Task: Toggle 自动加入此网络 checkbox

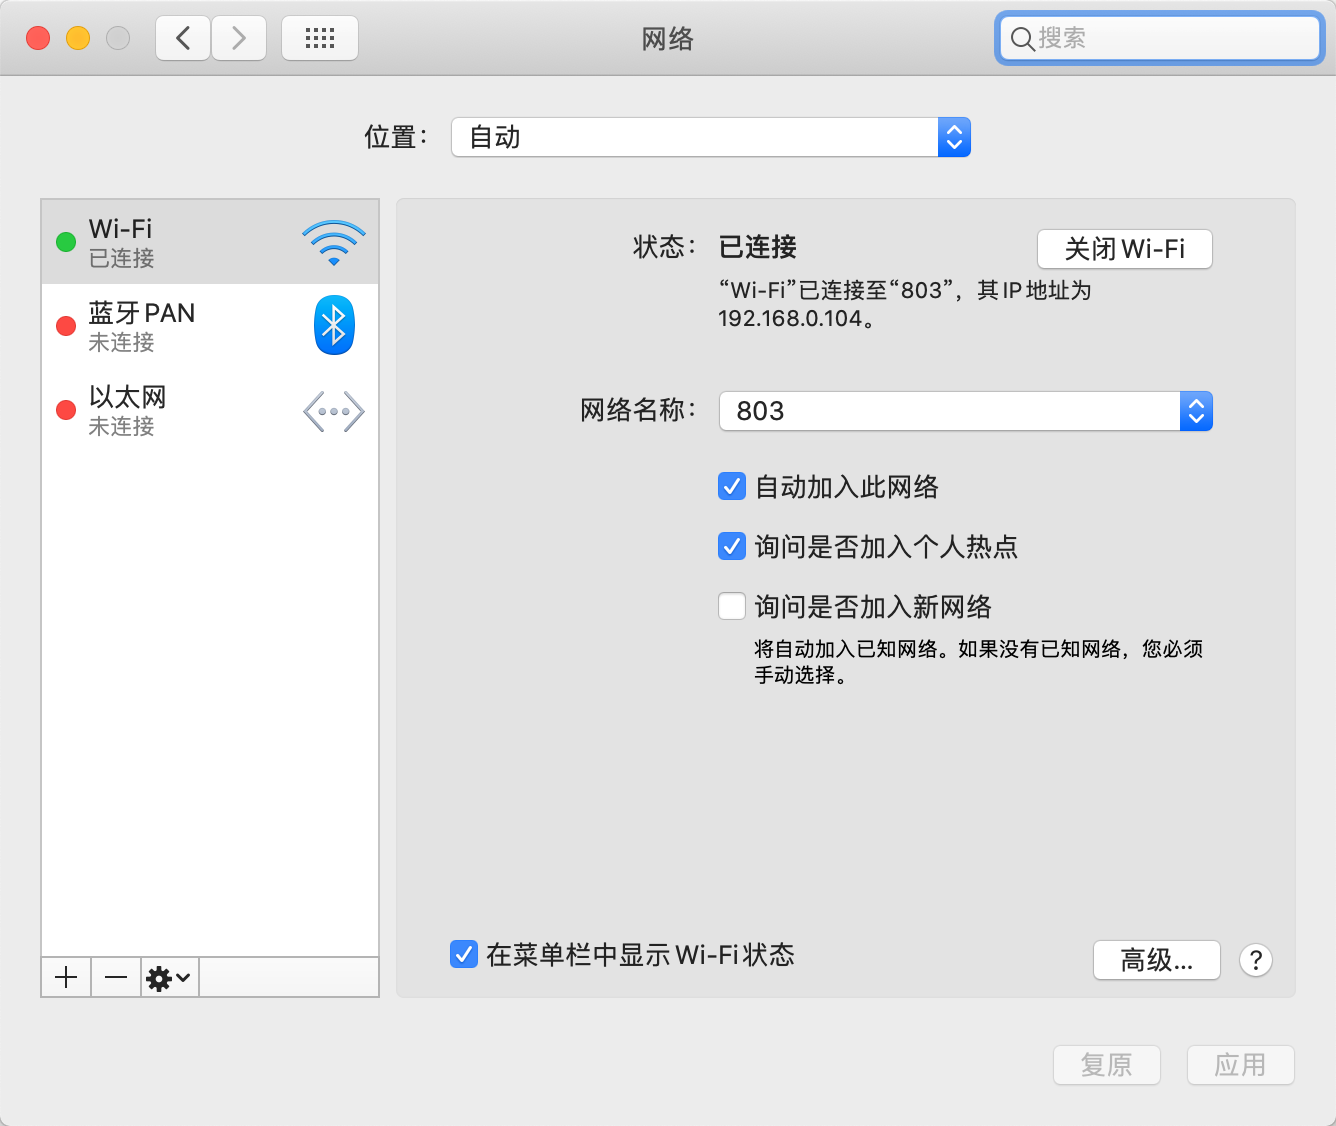Action: click(732, 487)
